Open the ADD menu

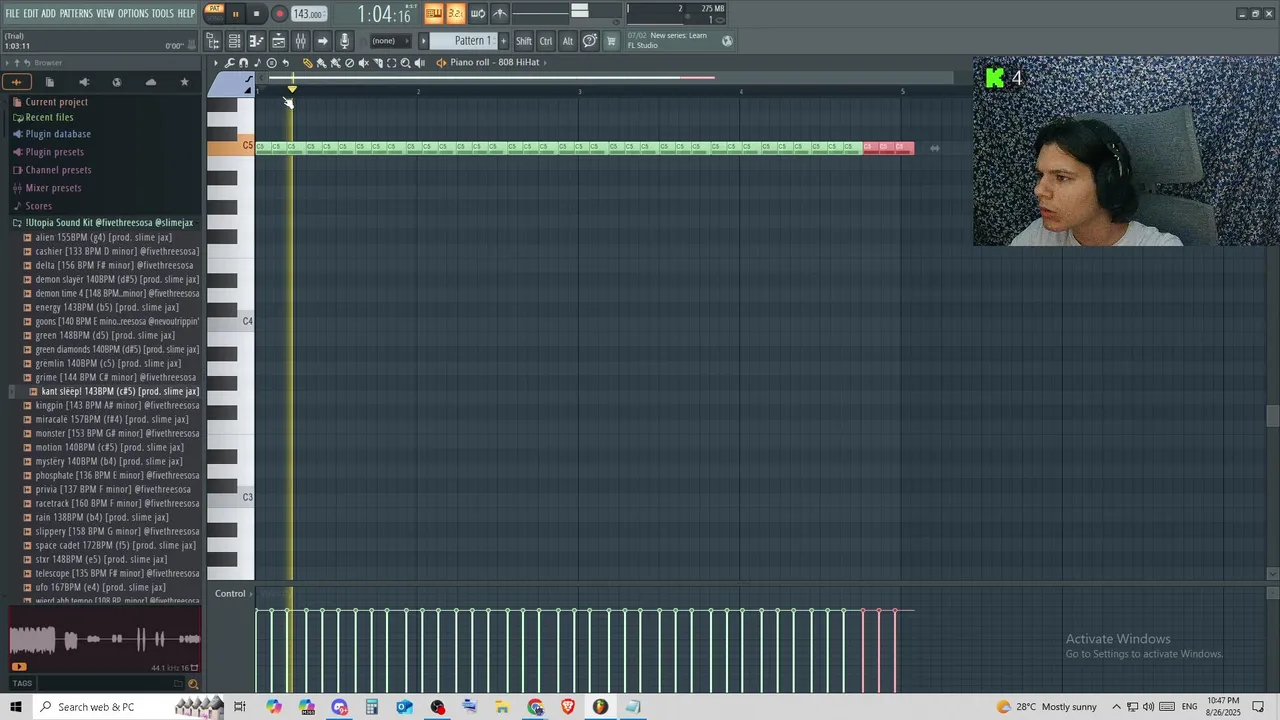(49, 14)
